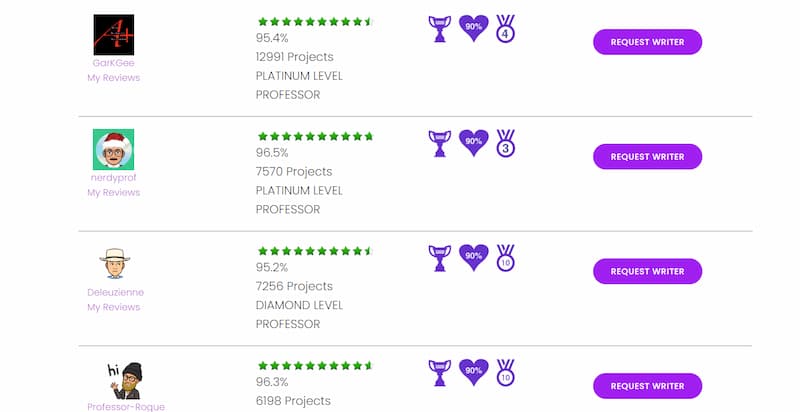
Task: Click the 90% heart badge for Professor-Roque
Action: [473, 372]
